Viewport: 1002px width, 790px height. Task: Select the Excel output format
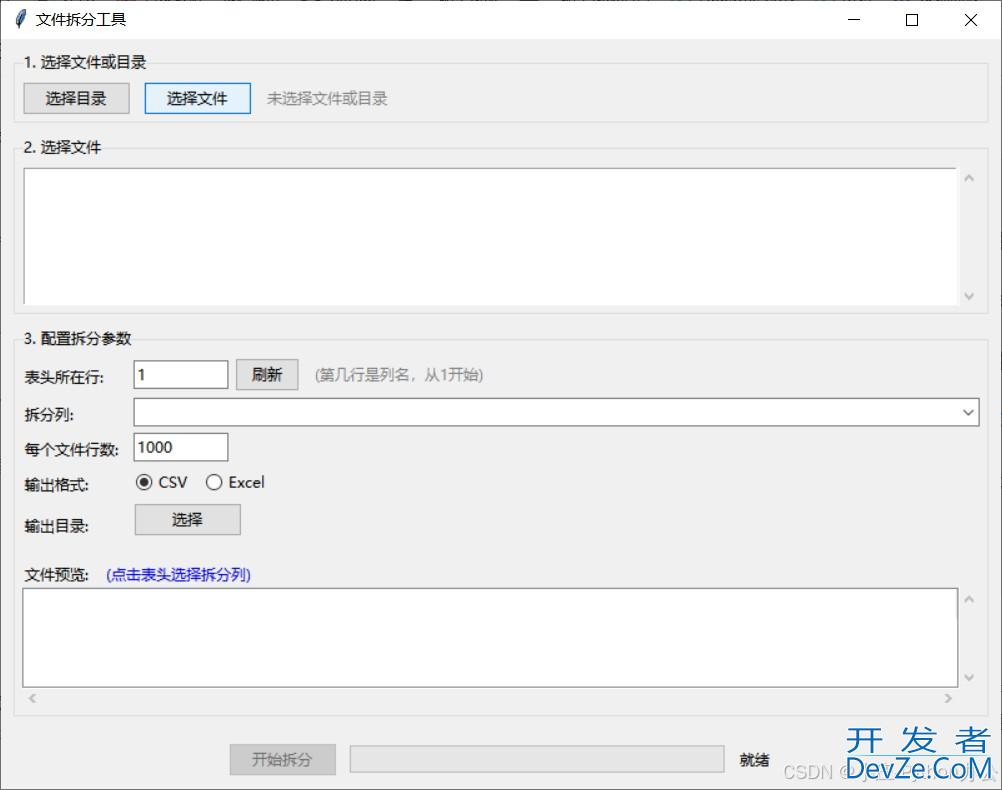tap(214, 482)
